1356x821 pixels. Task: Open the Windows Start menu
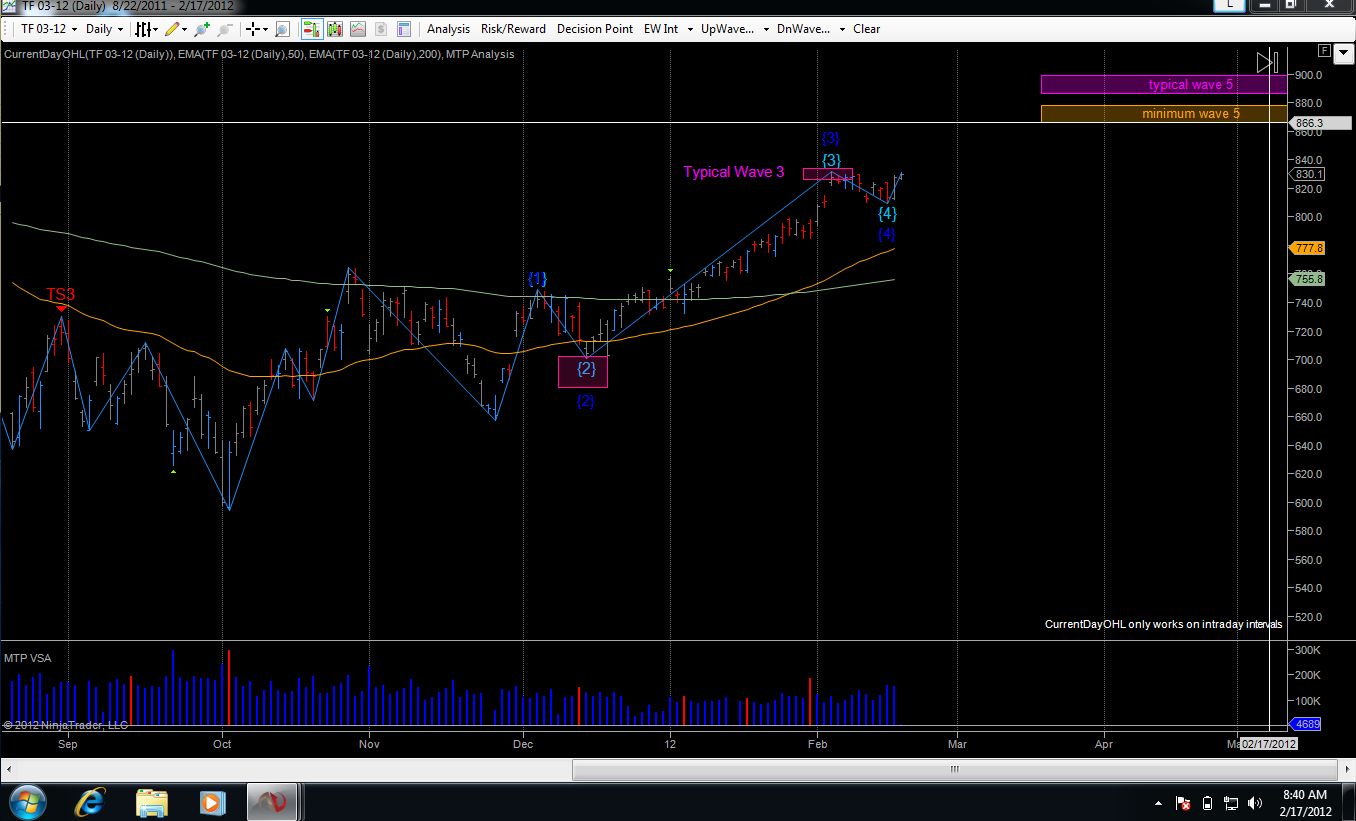click(x=27, y=802)
